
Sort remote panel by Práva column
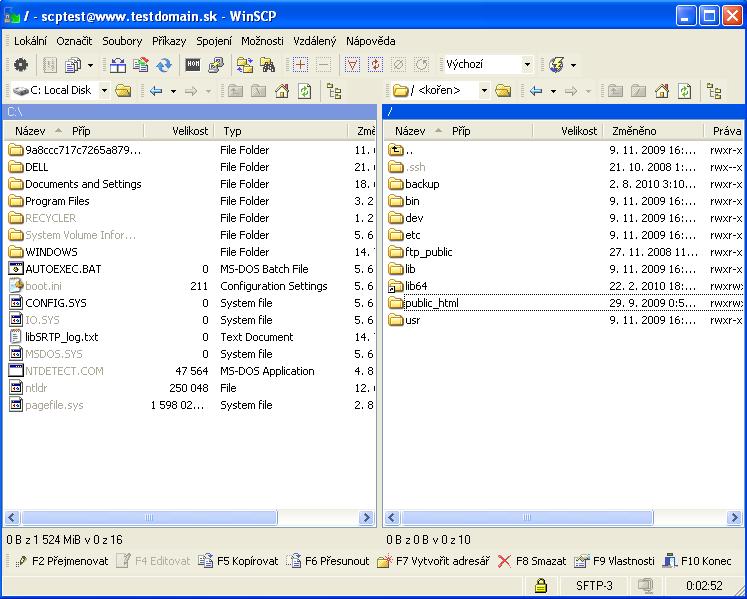click(725, 131)
